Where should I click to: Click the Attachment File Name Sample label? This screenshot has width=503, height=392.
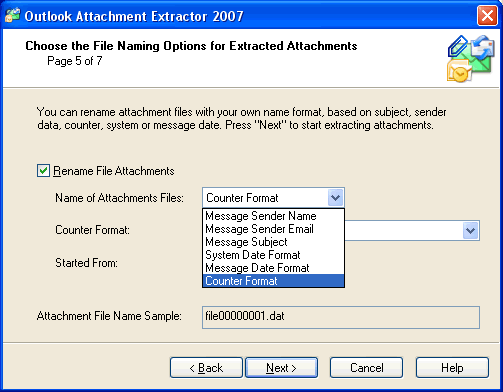pyautogui.click(x=109, y=316)
